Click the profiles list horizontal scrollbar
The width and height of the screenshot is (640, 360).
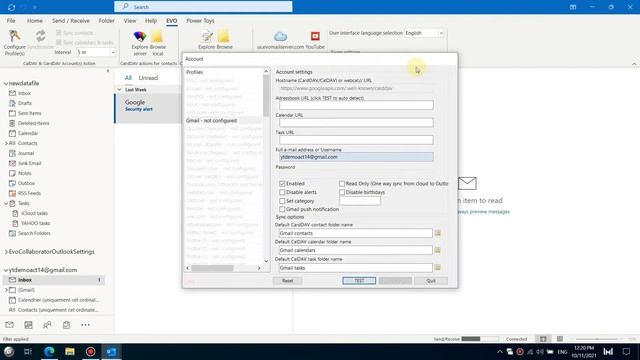[212, 268]
